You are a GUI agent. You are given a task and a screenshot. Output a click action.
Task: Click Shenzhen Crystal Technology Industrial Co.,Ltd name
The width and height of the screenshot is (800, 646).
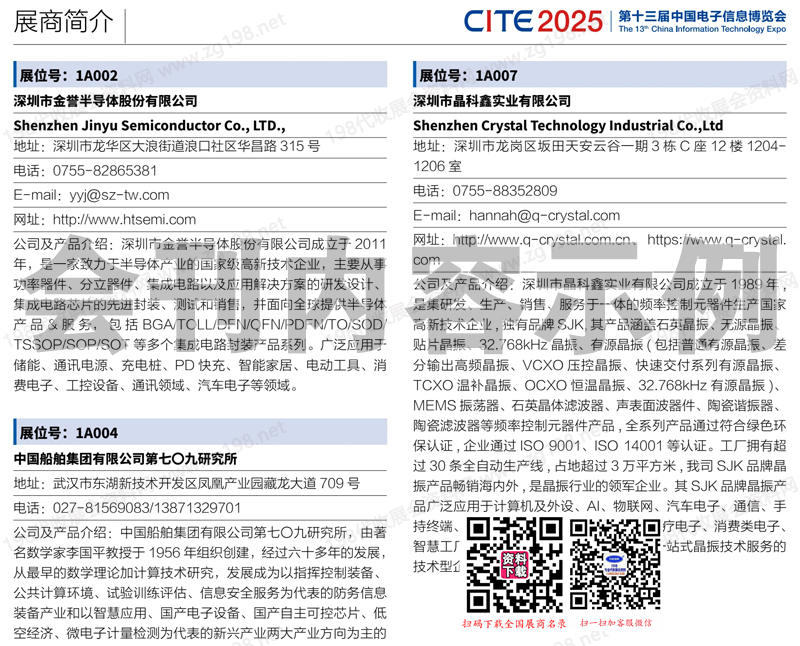(x=567, y=126)
